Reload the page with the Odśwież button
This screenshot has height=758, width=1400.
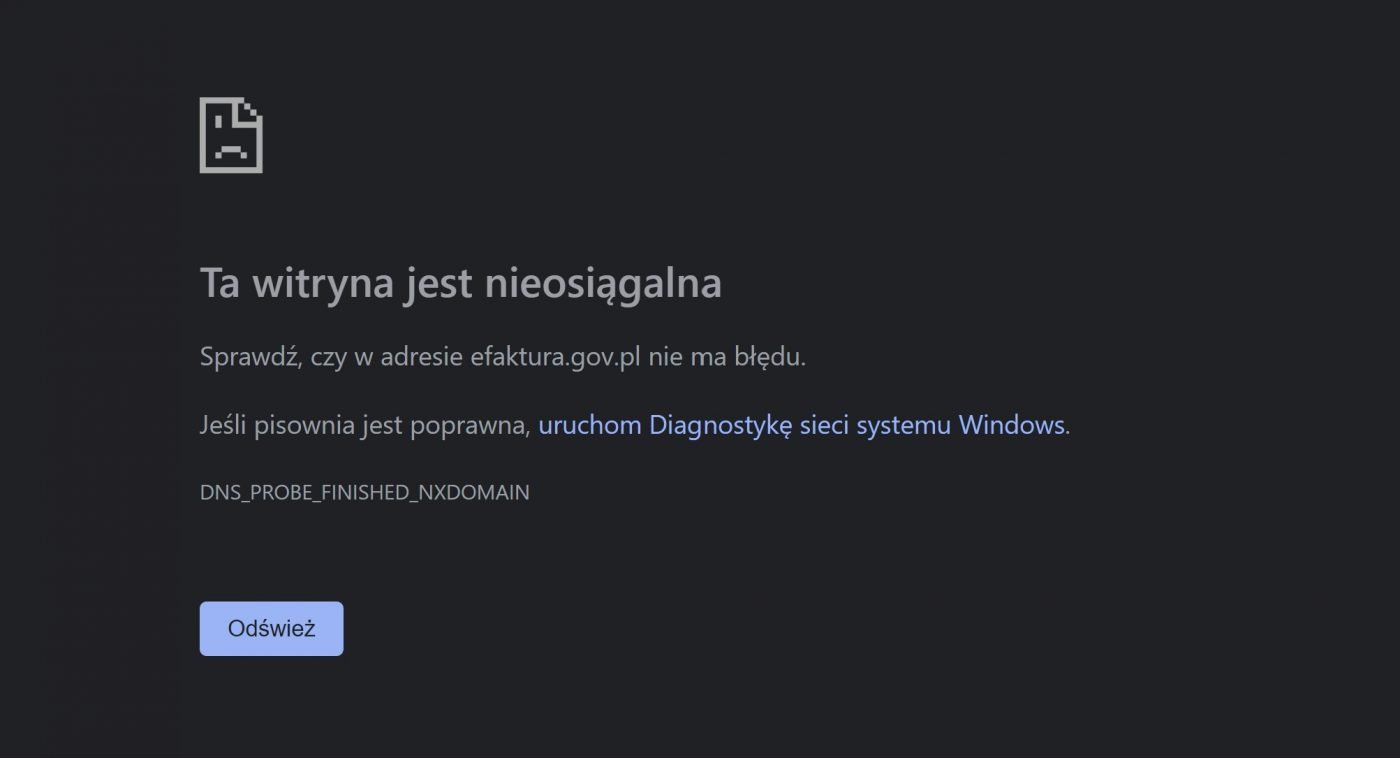tap(271, 628)
